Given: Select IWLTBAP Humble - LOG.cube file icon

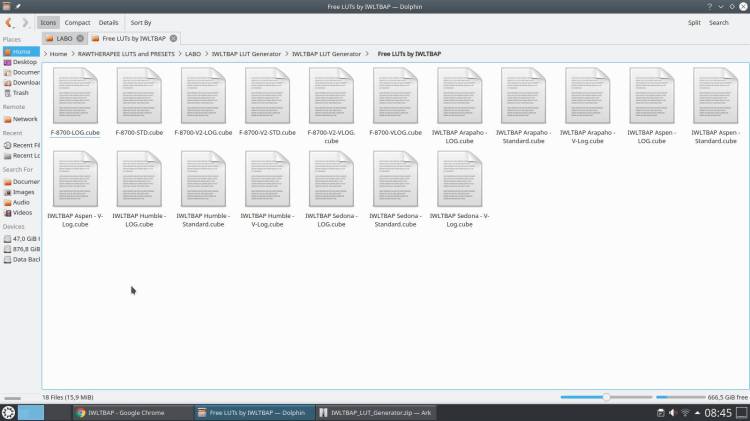Looking at the screenshot, I should coord(139,178).
